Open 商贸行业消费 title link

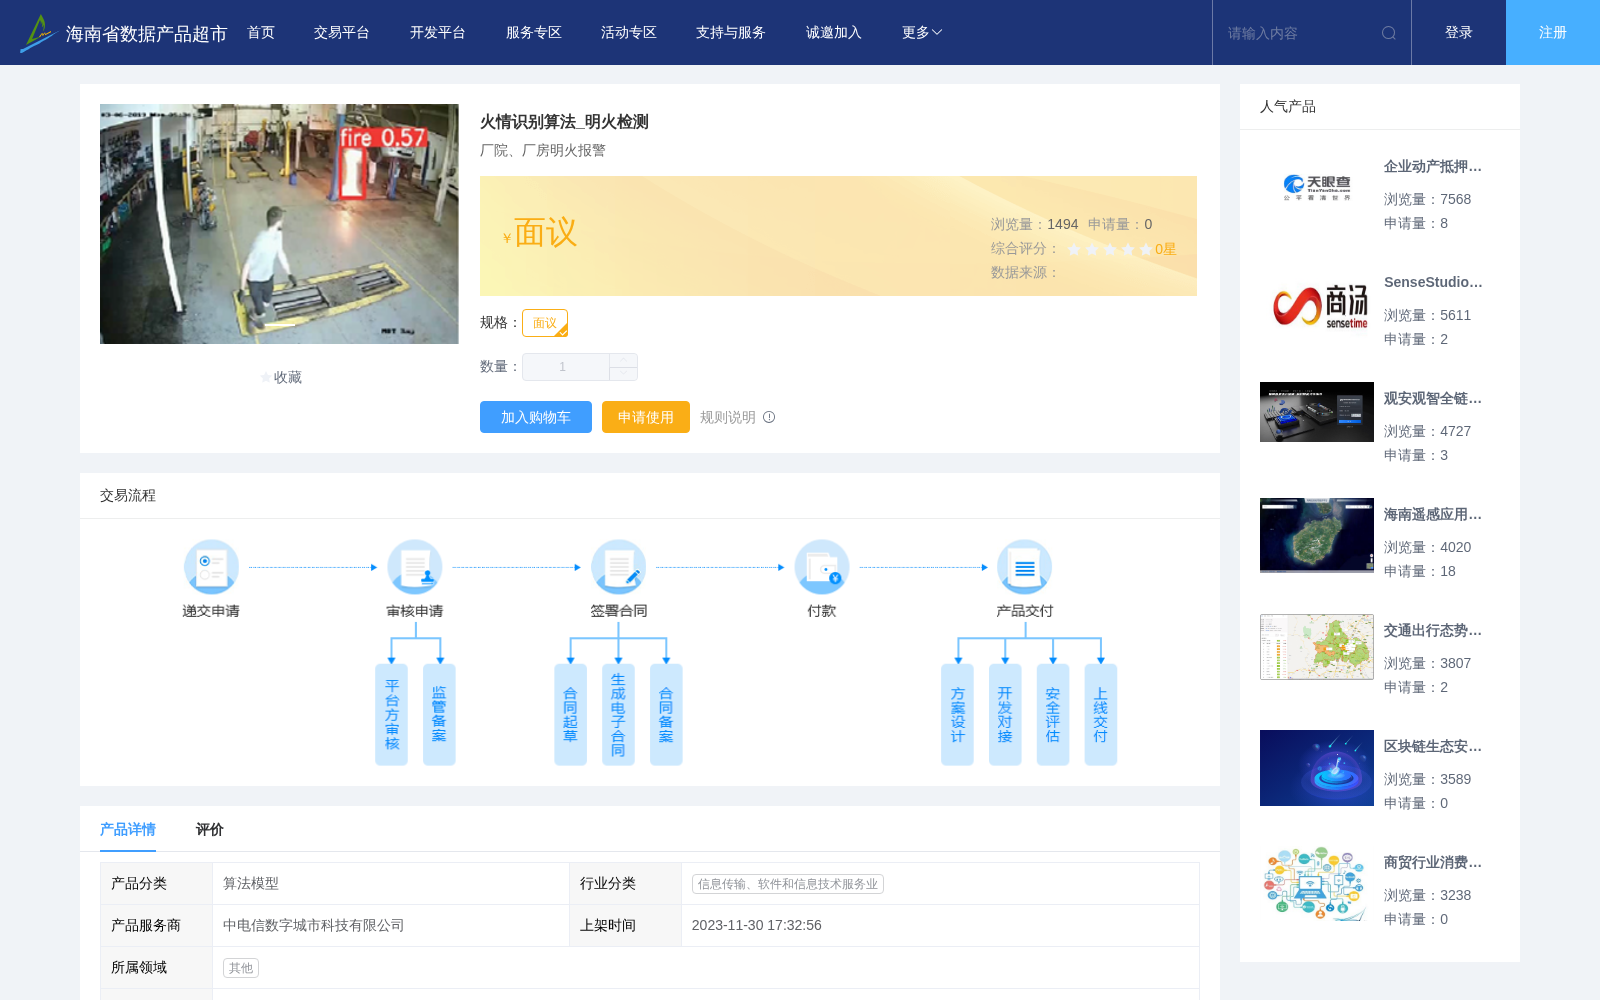1433,863
